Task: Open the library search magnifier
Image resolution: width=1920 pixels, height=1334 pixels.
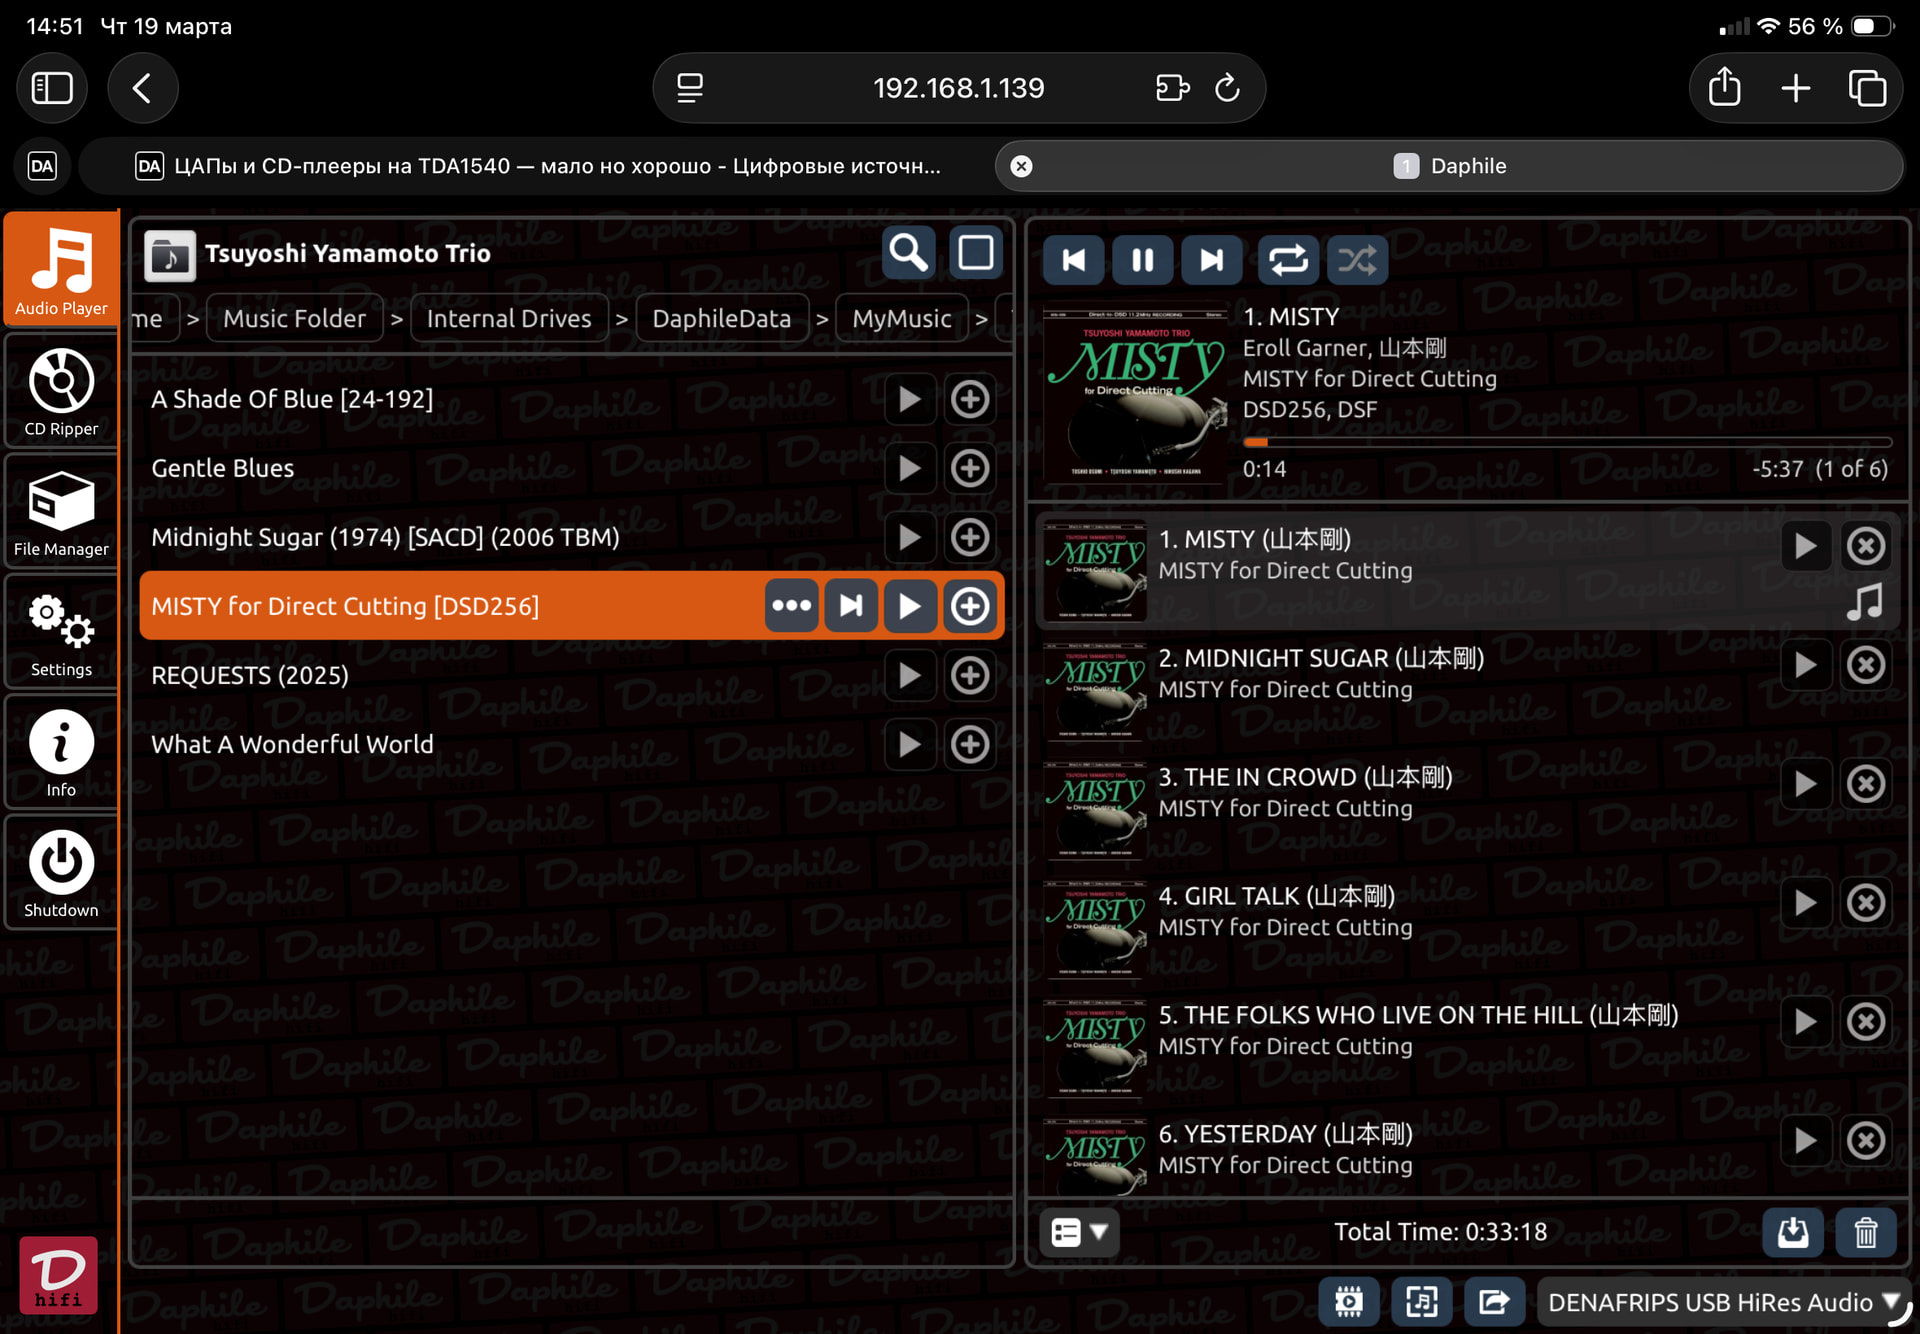Action: pos(908,253)
